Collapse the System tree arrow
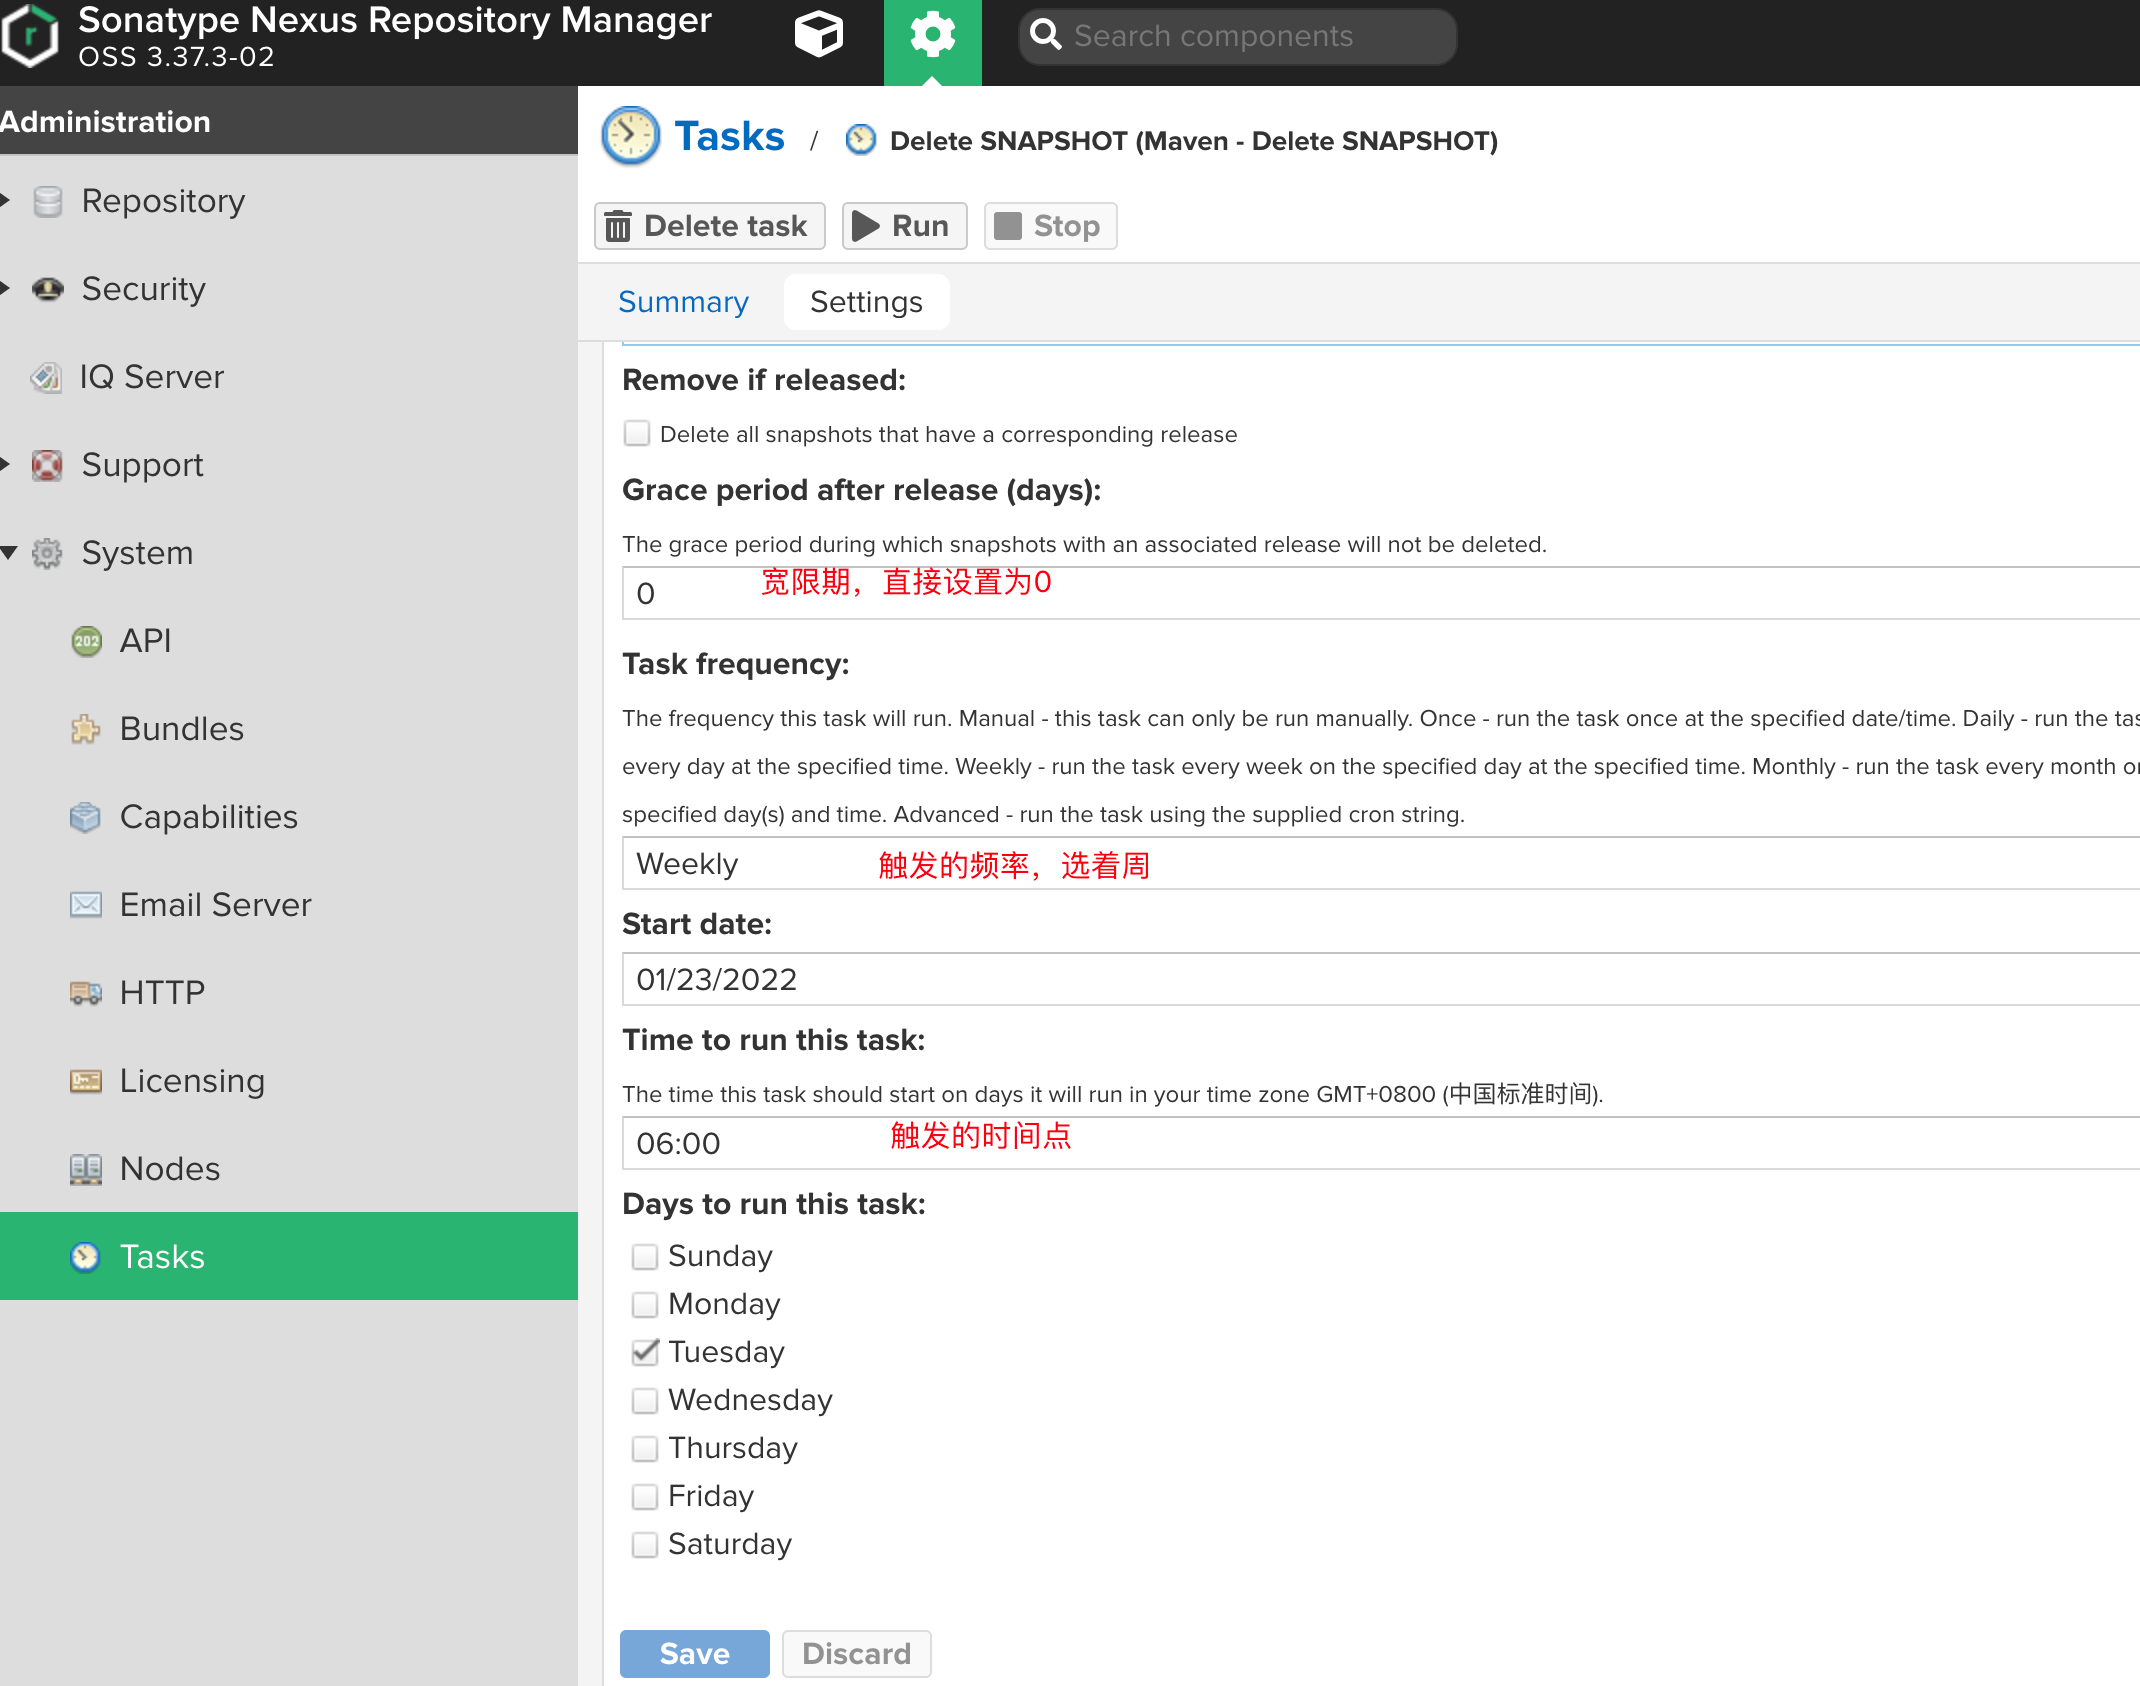2140x1686 pixels. 9,552
